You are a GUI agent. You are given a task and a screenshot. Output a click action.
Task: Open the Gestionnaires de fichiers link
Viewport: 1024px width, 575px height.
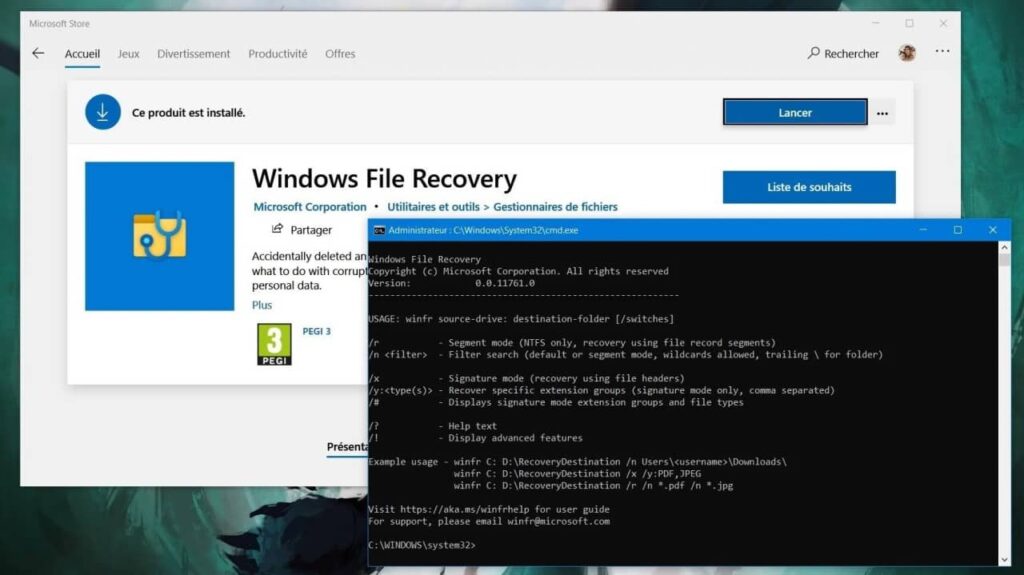tap(555, 206)
